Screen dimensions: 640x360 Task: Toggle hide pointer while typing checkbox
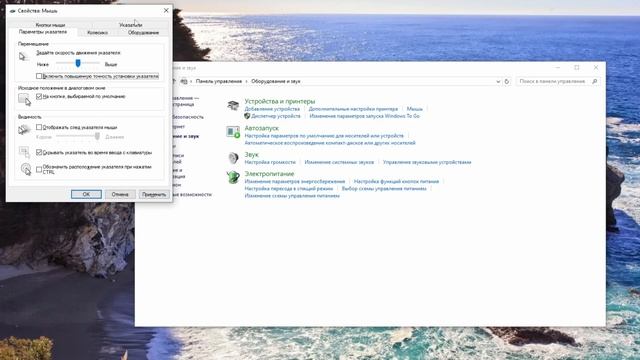click(x=39, y=152)
